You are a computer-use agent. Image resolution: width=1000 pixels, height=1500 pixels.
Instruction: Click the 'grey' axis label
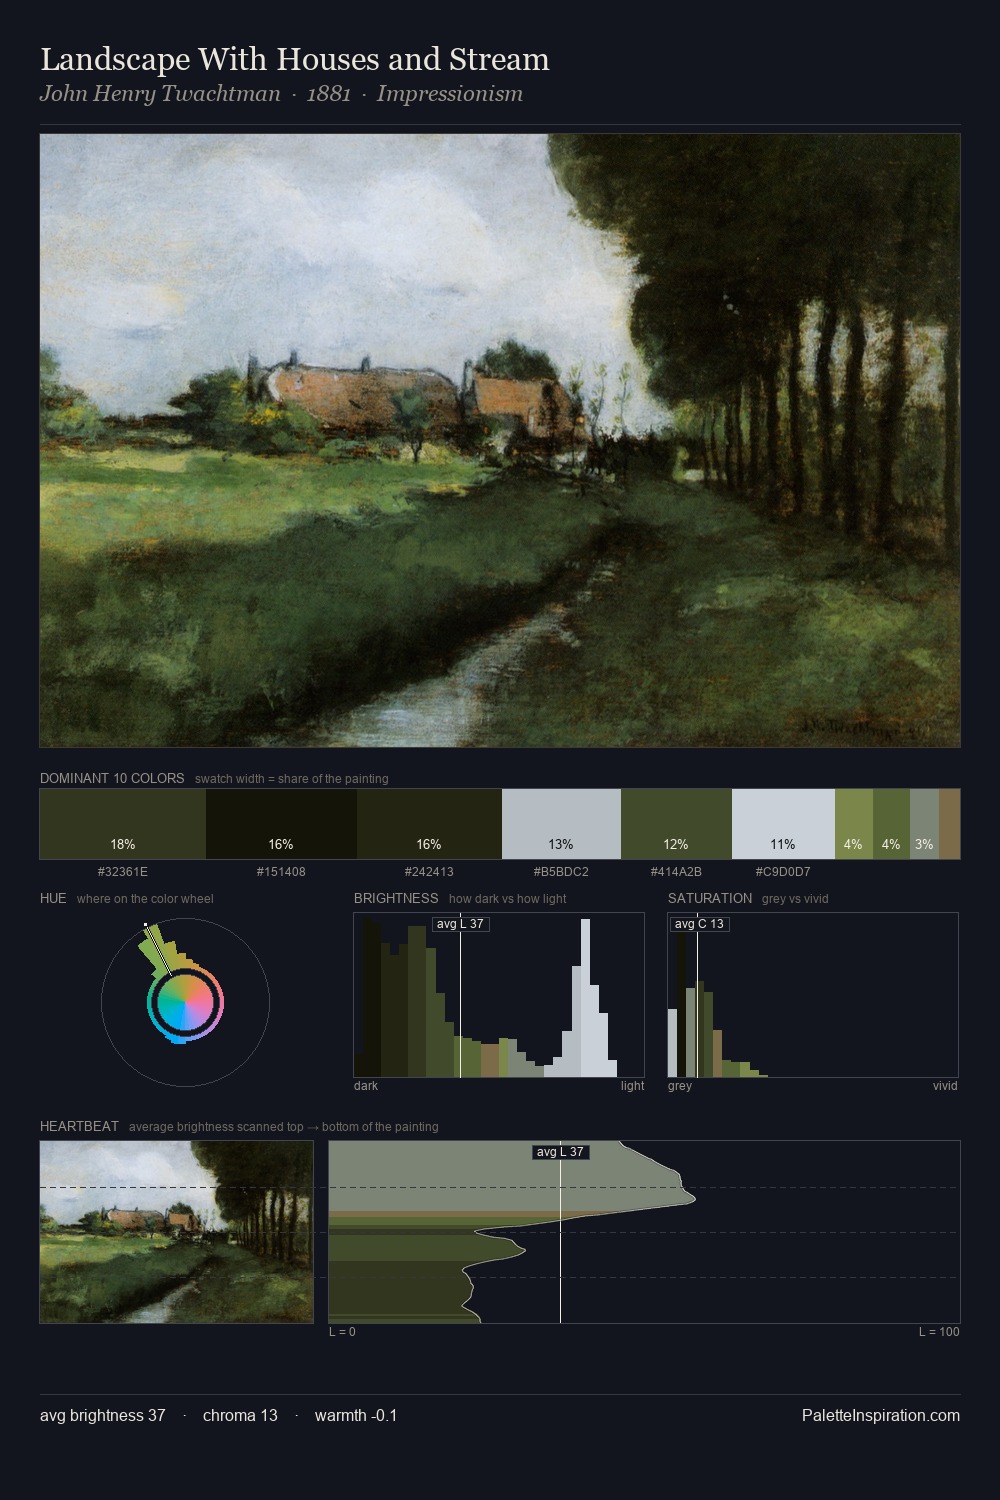click(680, 1086)
